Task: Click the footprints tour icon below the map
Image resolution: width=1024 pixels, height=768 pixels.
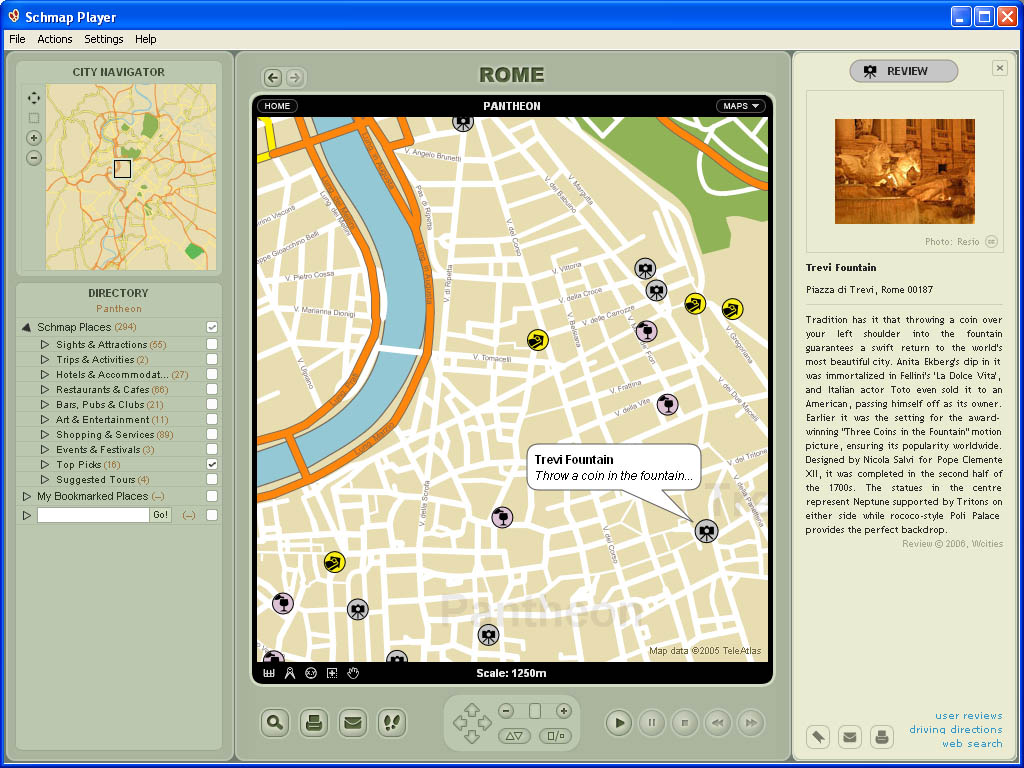Action: [x=391, y=723]
